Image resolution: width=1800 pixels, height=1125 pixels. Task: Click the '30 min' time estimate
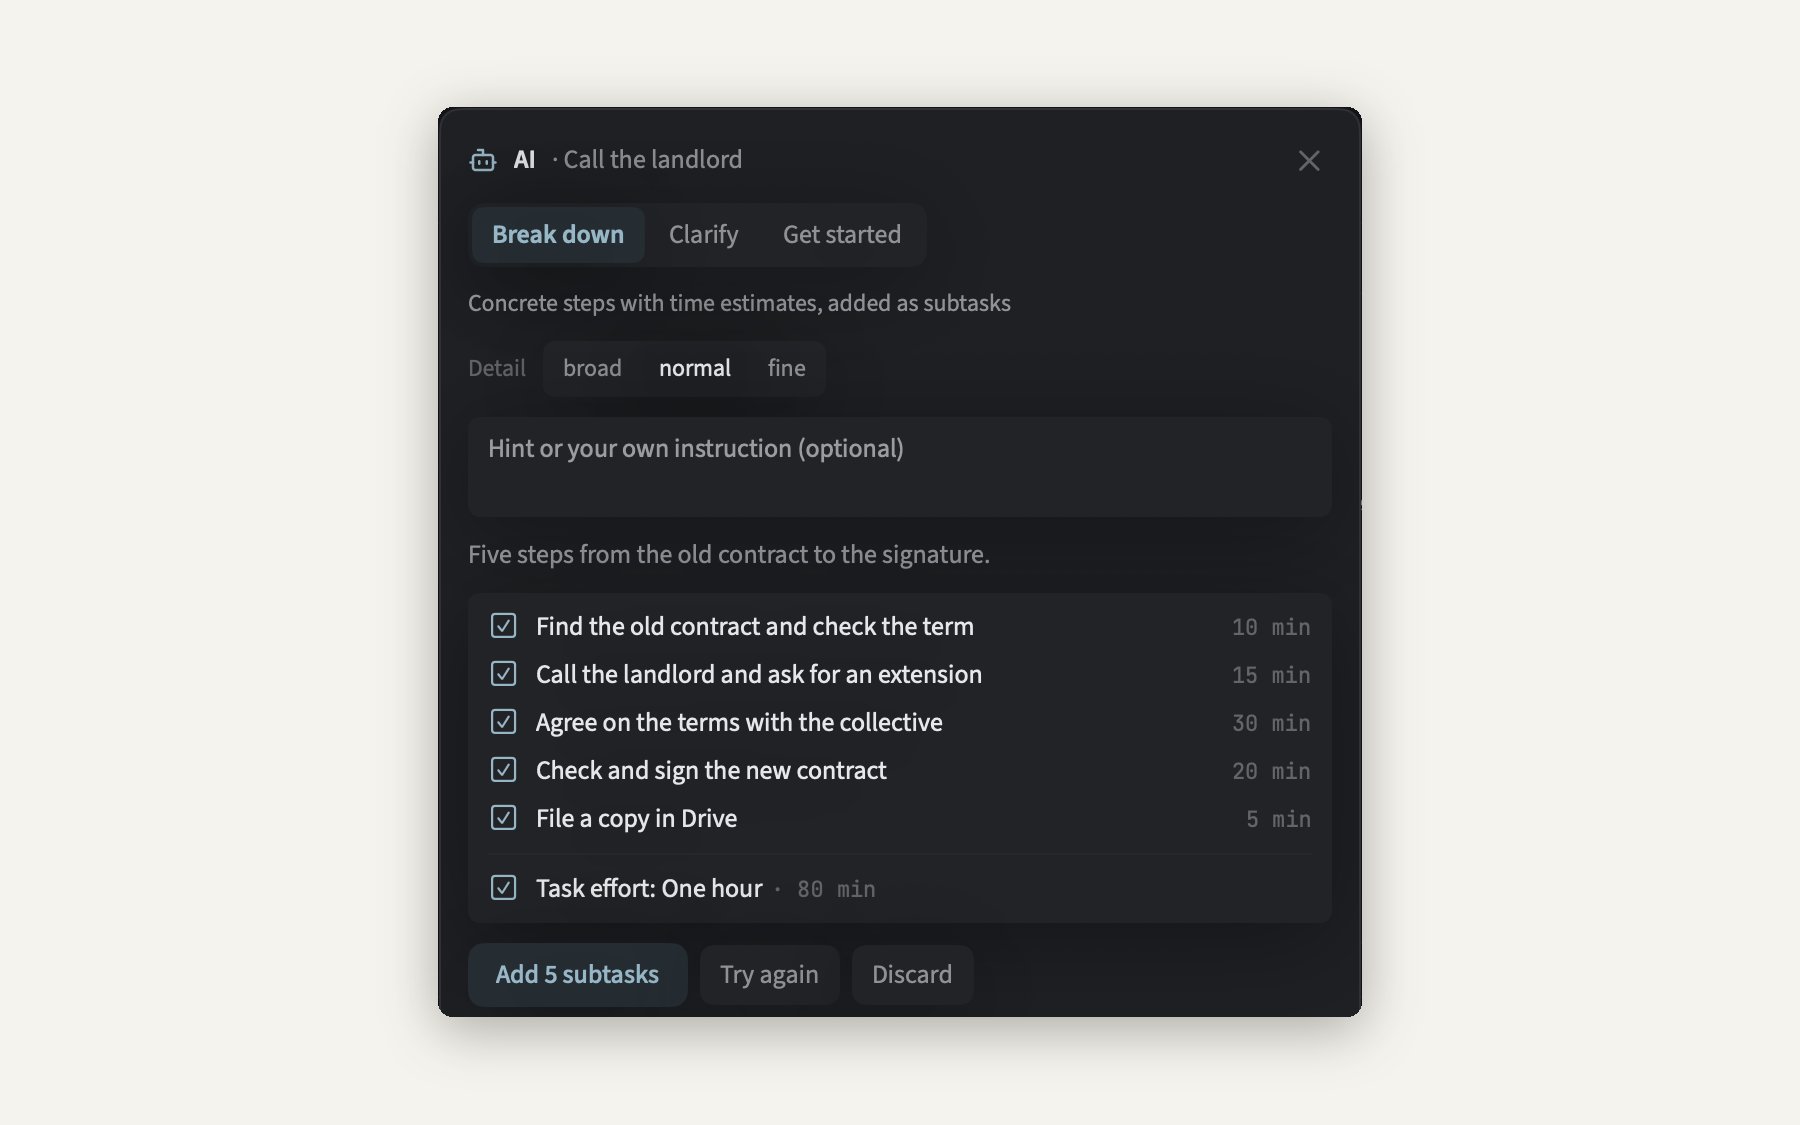pos(1271,723)
